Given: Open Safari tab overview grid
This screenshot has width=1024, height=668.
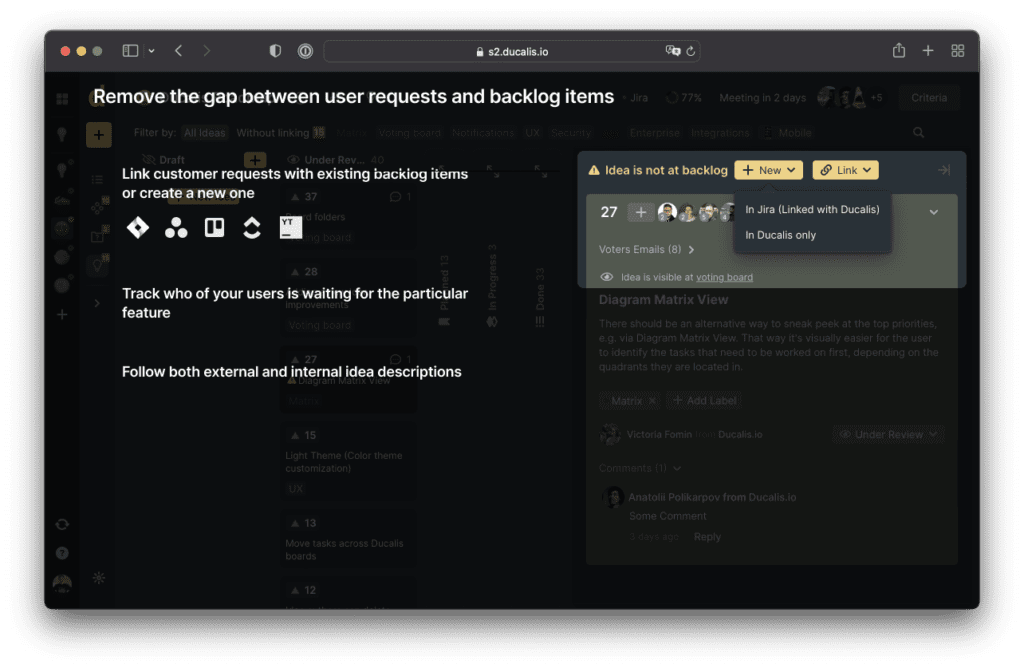Looking at the screenshot, I should (957, 51).
